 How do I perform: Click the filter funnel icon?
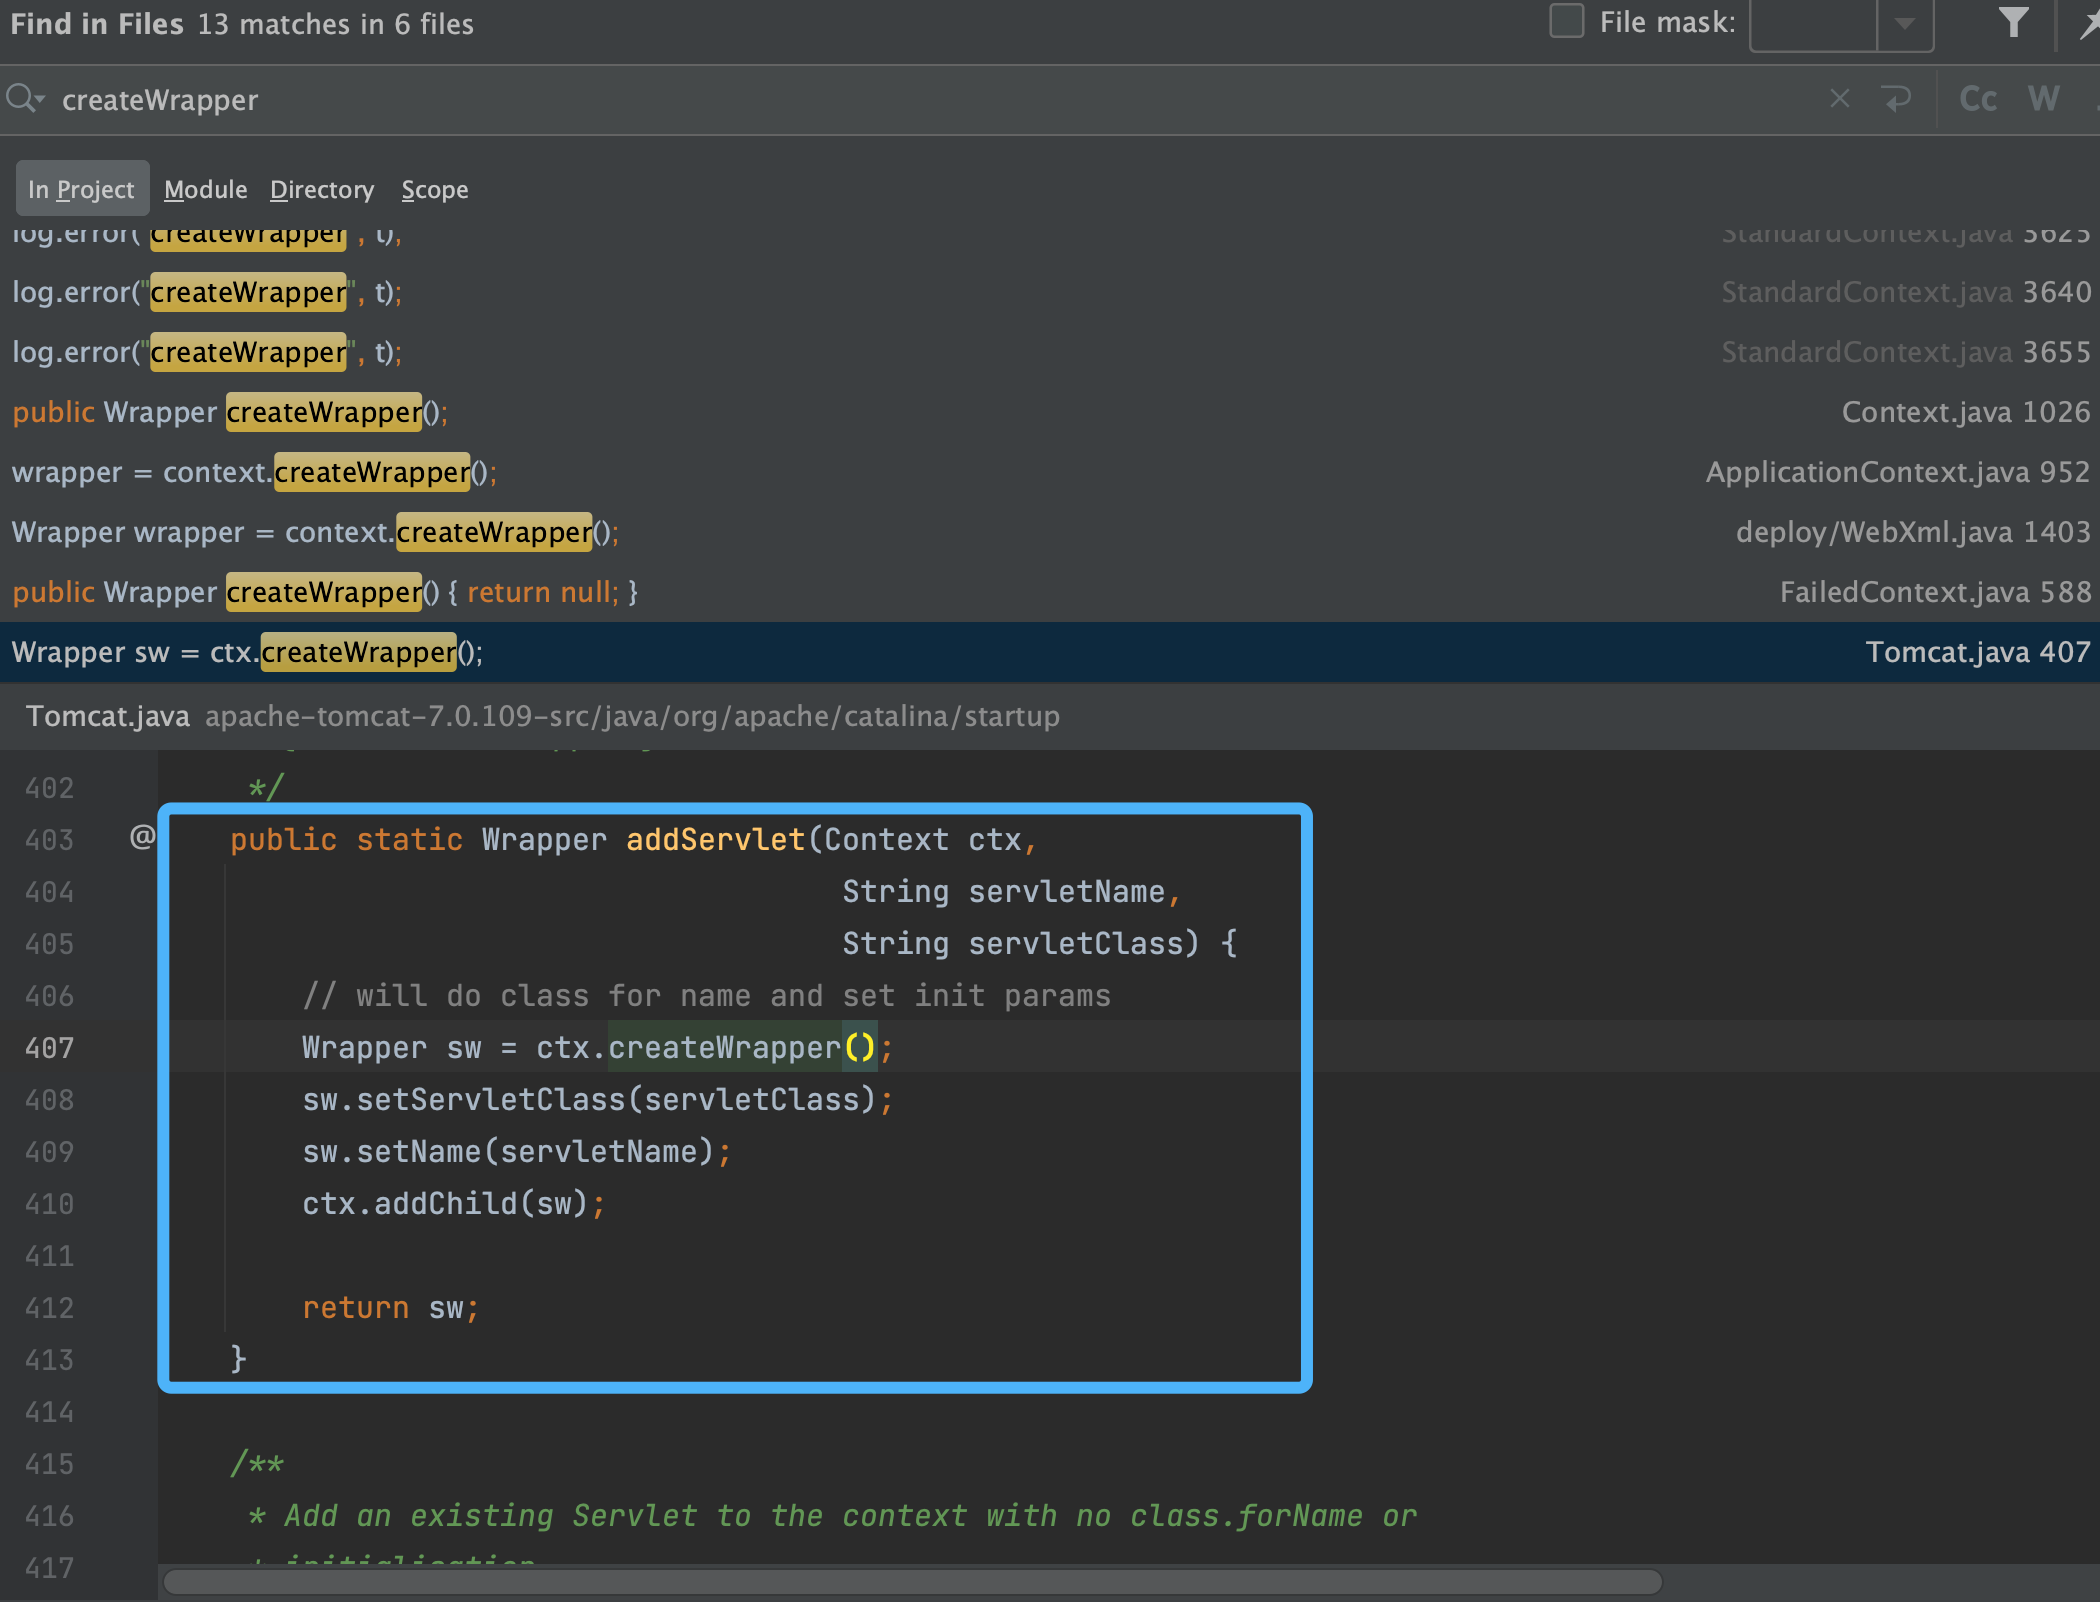tap(2013, 22)
